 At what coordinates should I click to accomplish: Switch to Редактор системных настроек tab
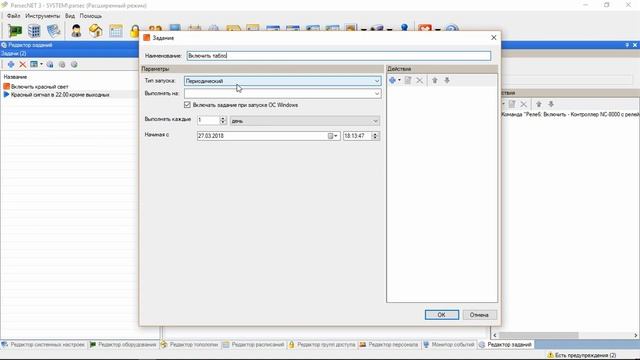click(x=43, y=345)
